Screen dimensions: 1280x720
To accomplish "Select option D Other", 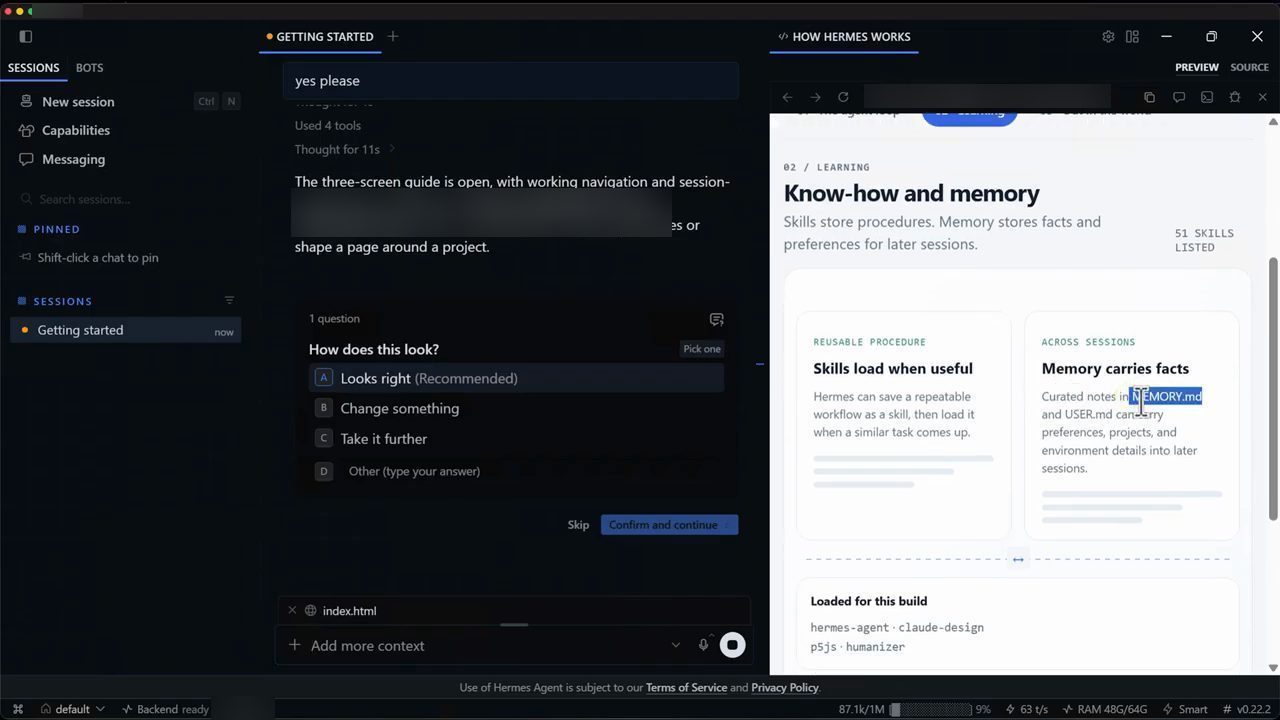I will tap(516, 471).
